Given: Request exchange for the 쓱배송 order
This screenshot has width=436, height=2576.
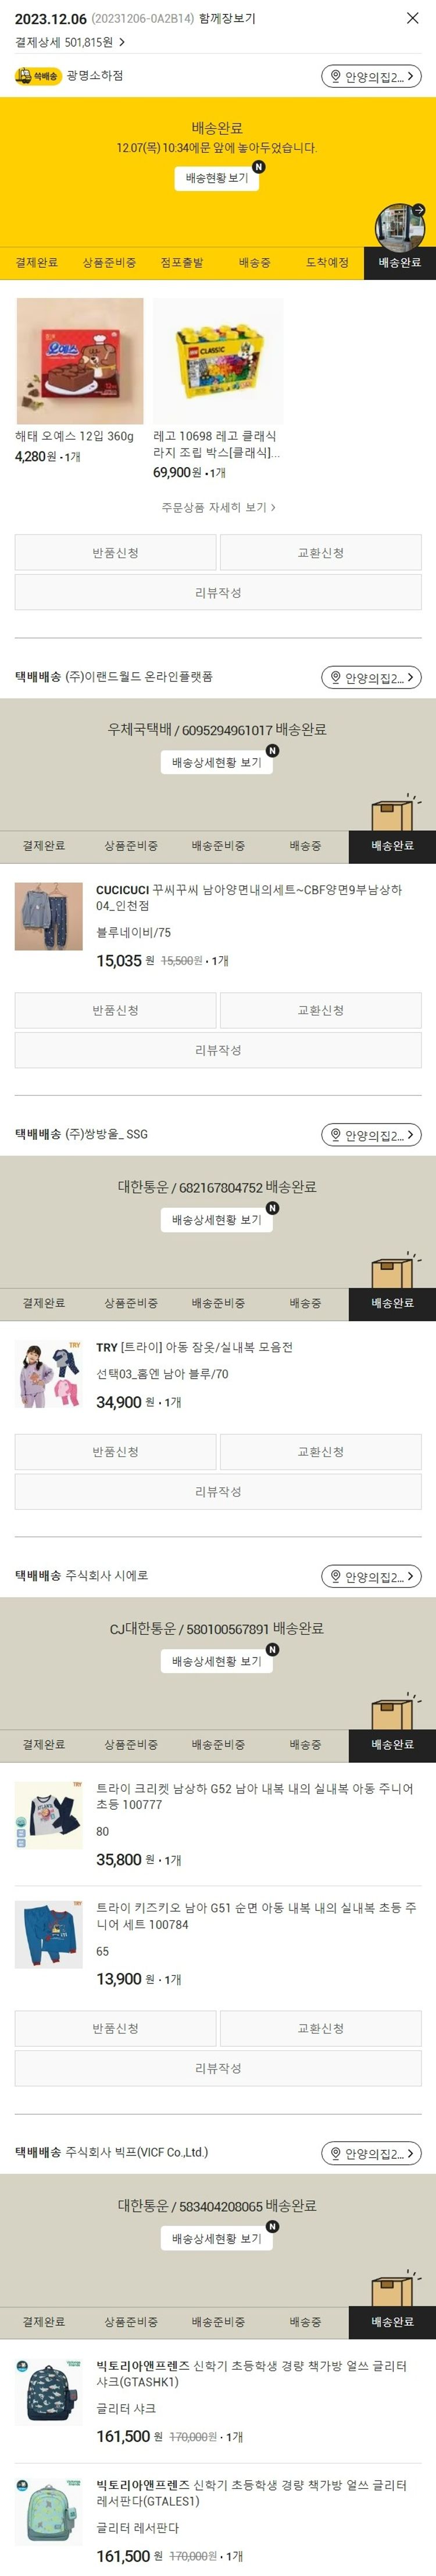Looking at the screenshot, I should 321,553.
